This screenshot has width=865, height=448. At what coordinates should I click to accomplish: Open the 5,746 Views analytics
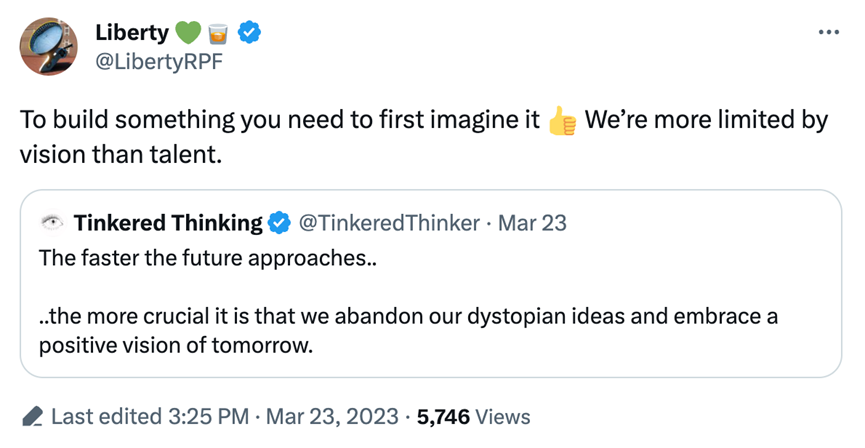coord(474,416)
